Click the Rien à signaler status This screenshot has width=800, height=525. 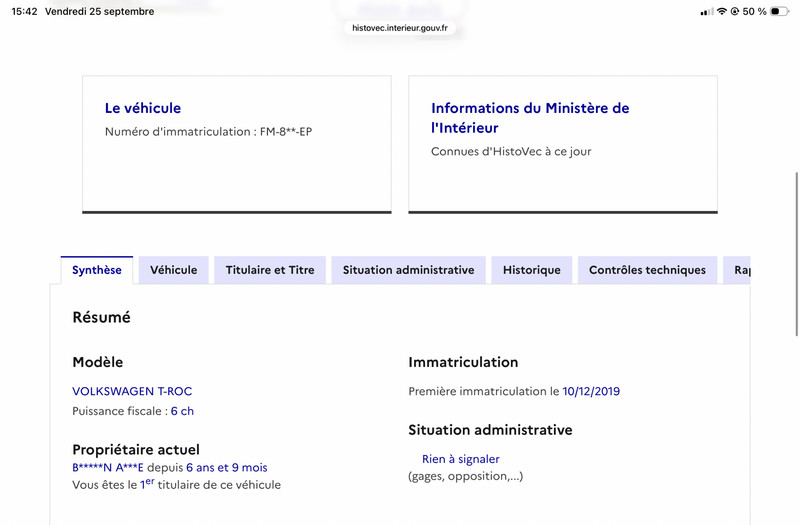[461, 459]
